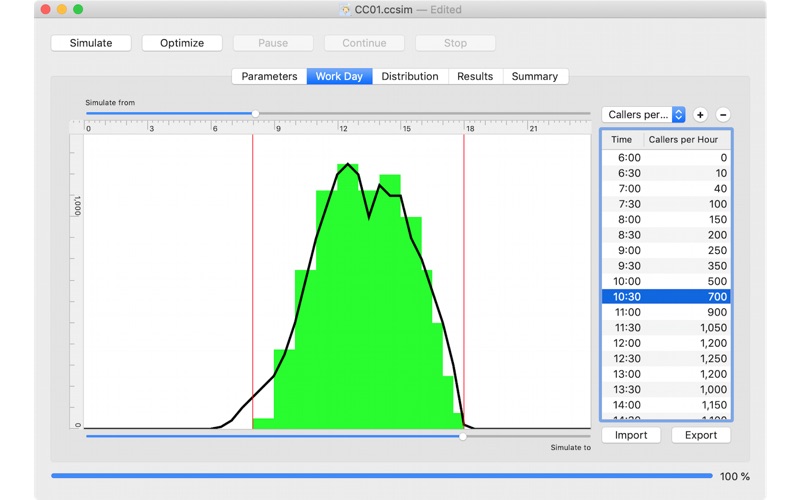Select the 6:30 row

(x=666, y=173)
